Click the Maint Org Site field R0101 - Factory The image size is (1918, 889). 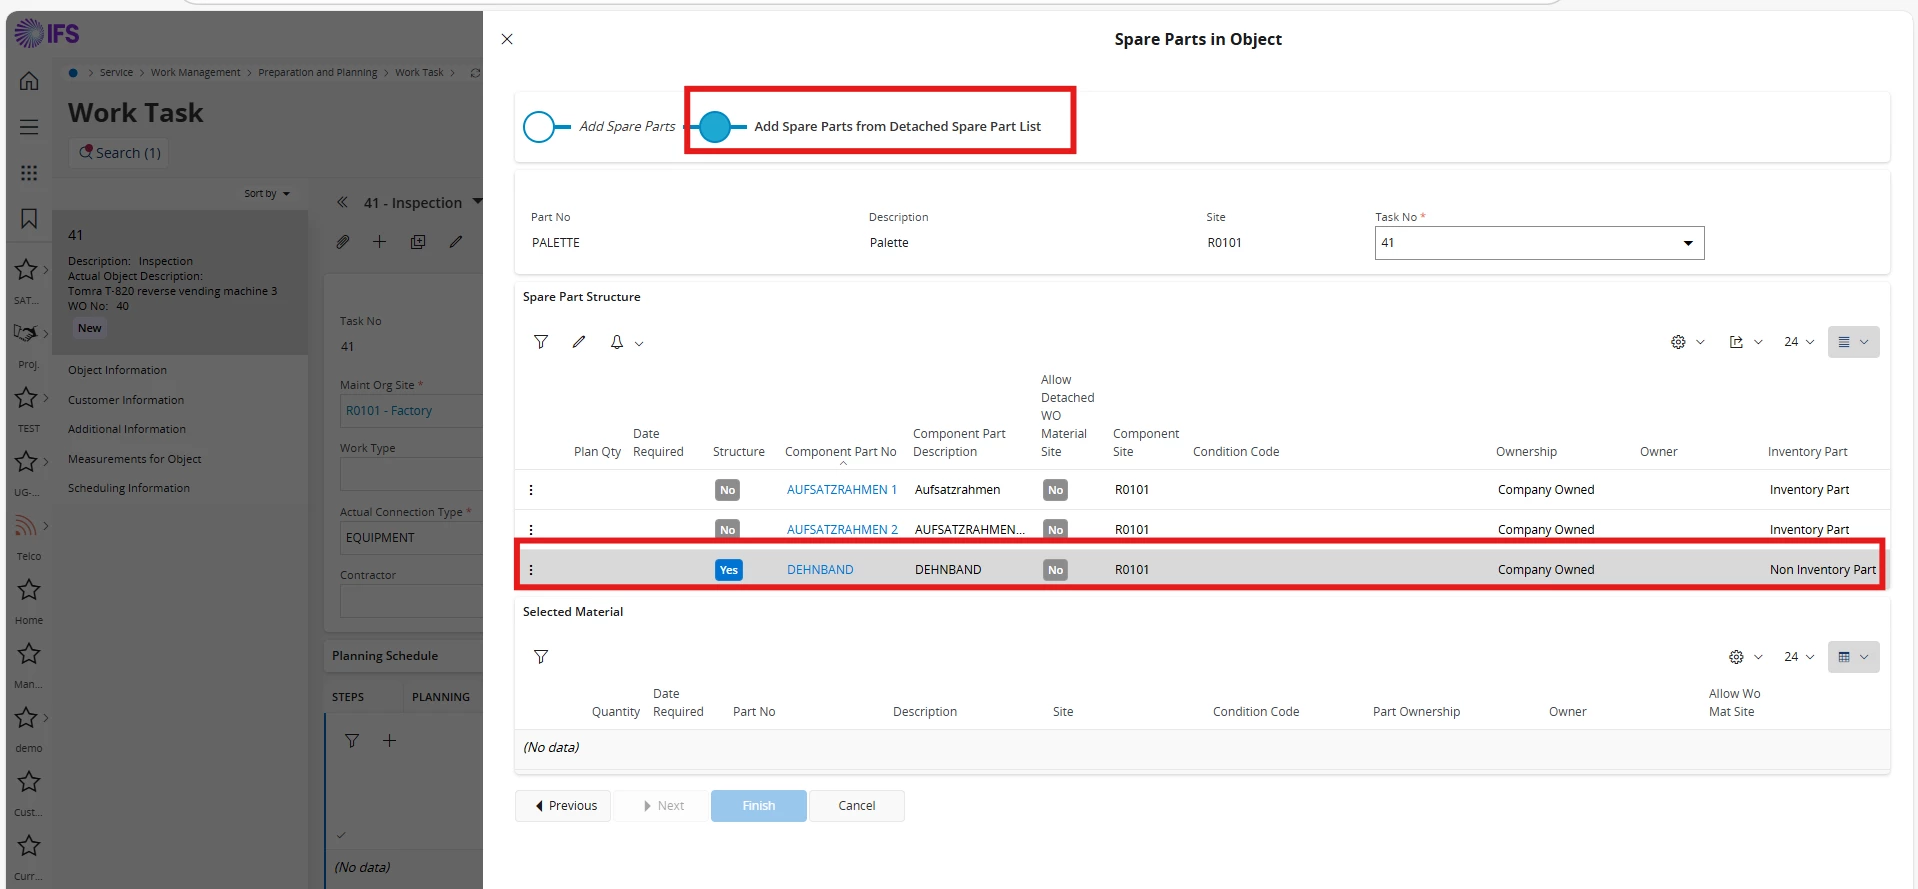pos(411,411)
